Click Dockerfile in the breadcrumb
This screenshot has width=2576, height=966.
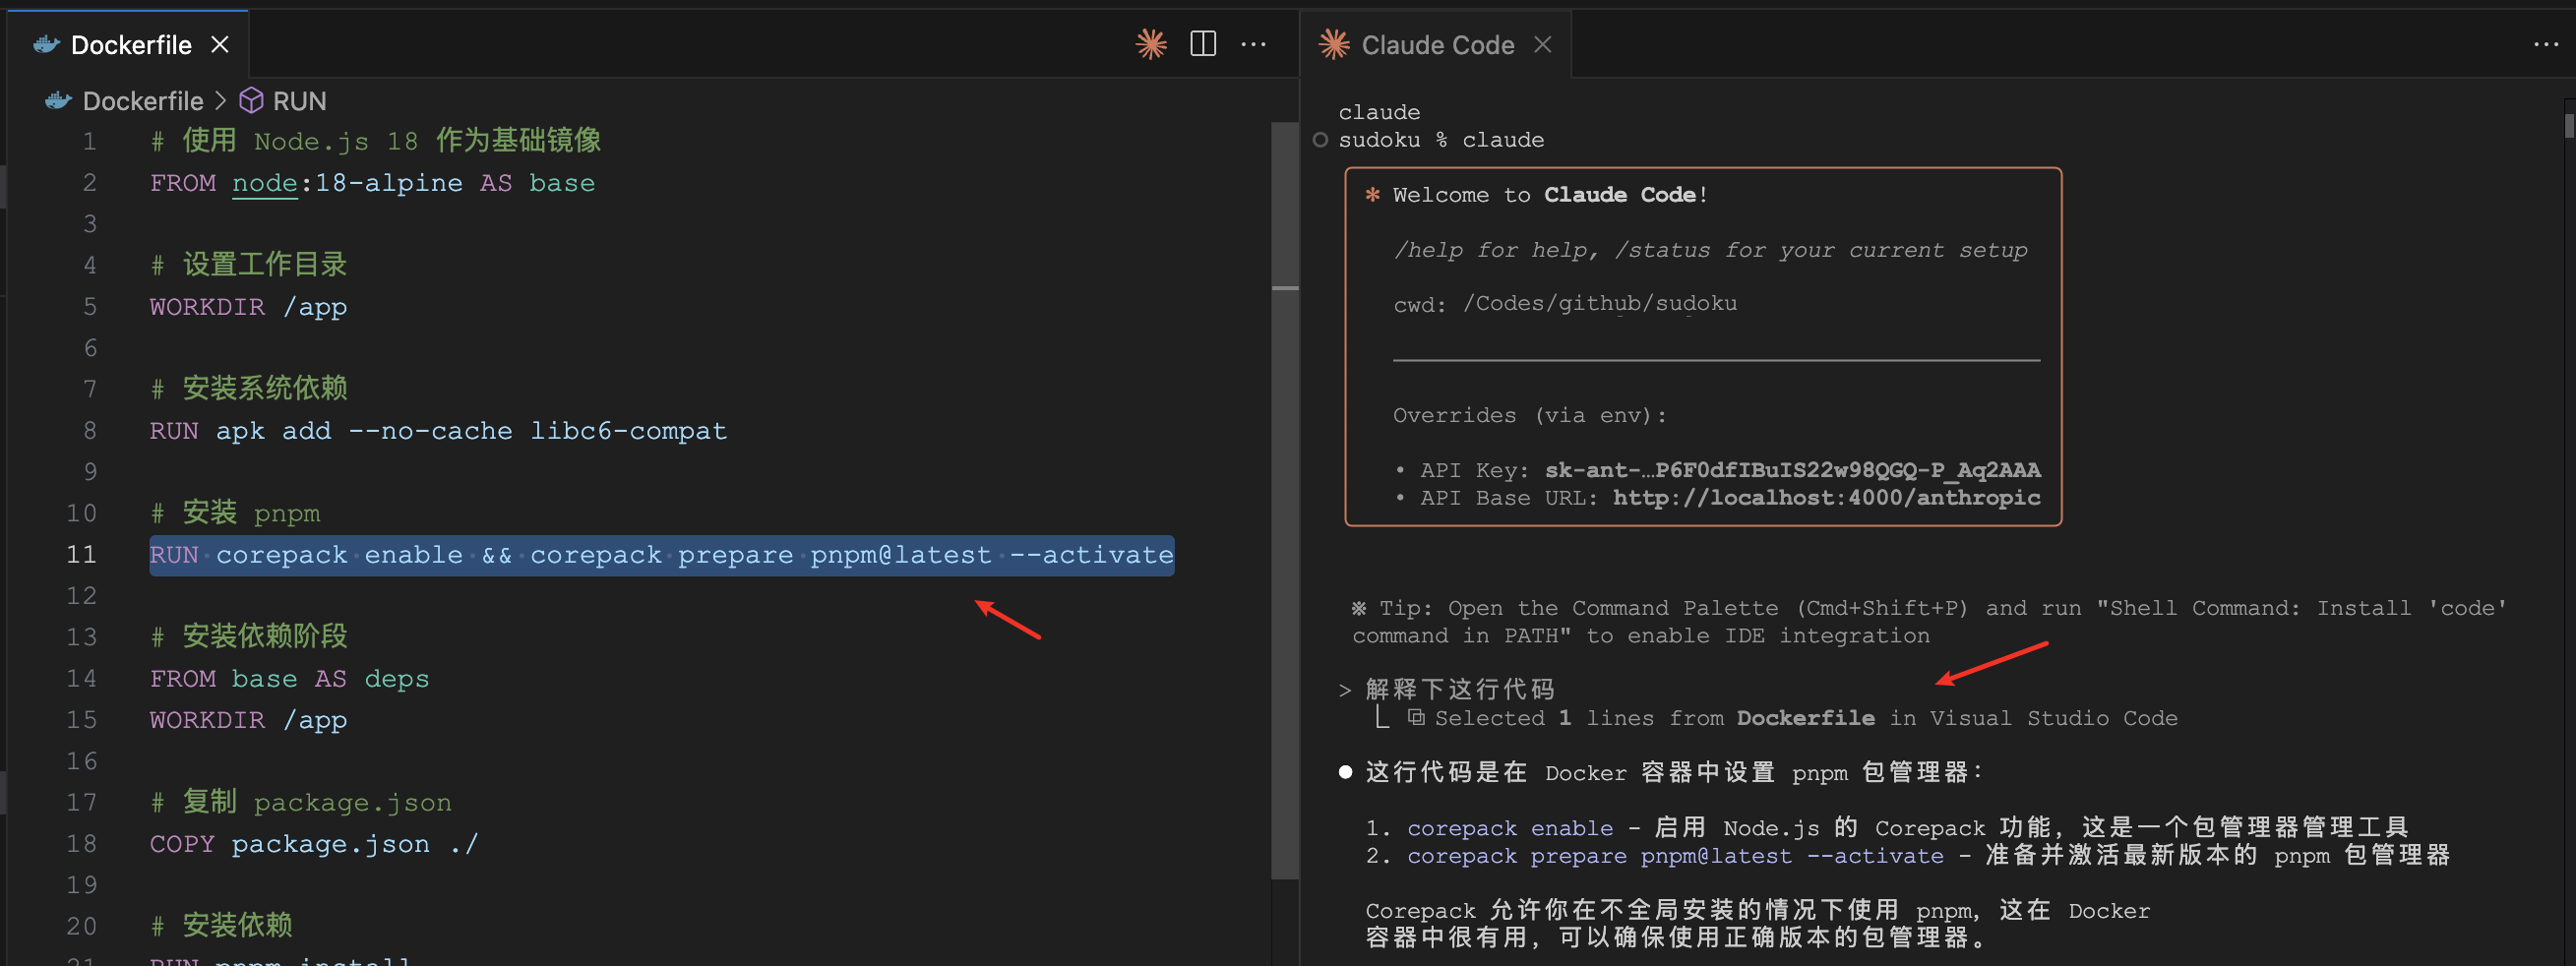tap(143, 101)
